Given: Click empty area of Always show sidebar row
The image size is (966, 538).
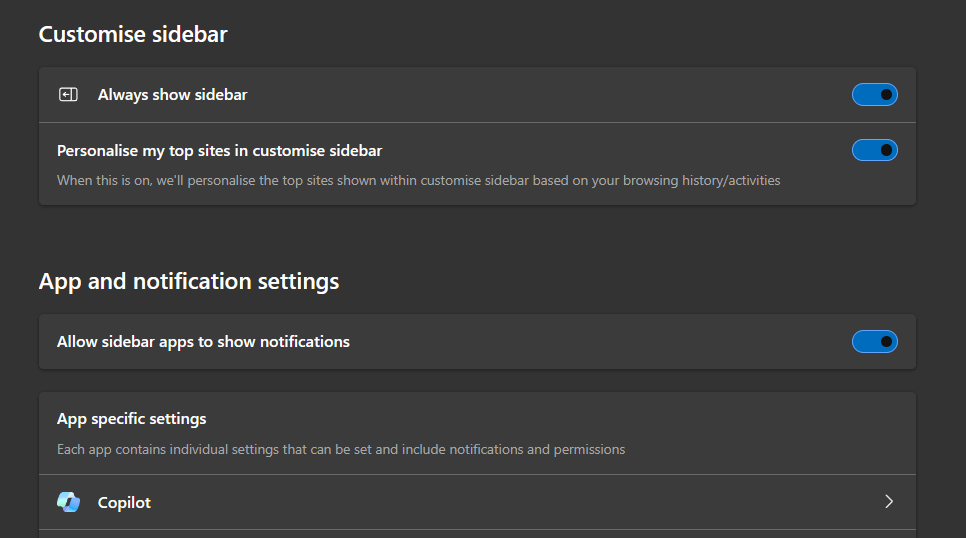Looking at the screenshot, I should pyautogui.click(x=548, y=95).
